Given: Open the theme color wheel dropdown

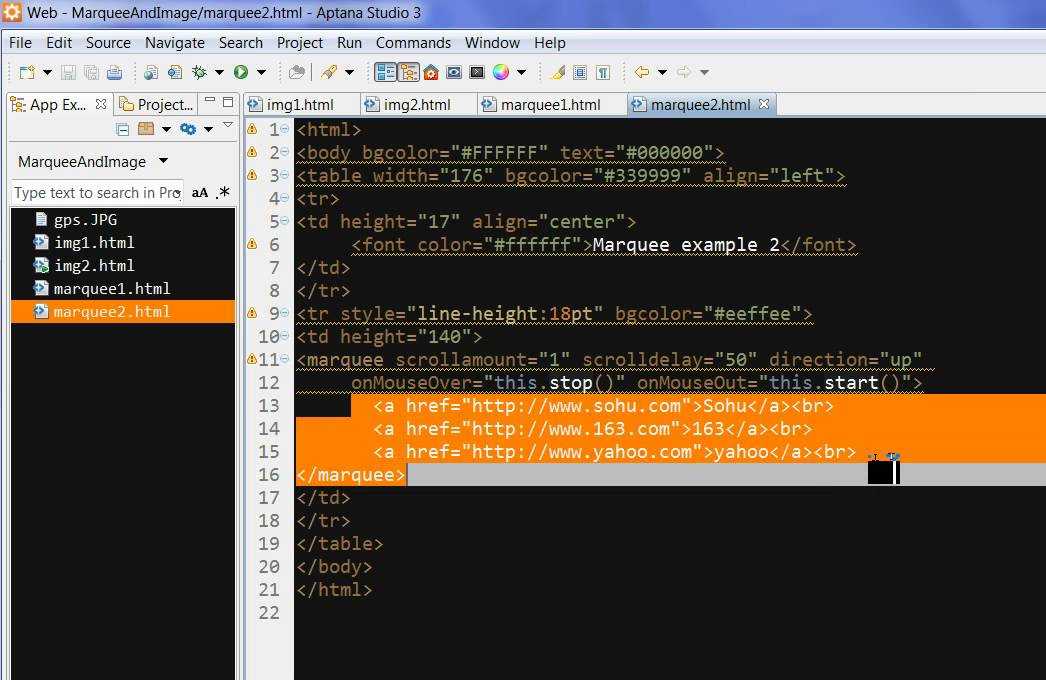Looking at the screenshot, I should tap(522, 72).
